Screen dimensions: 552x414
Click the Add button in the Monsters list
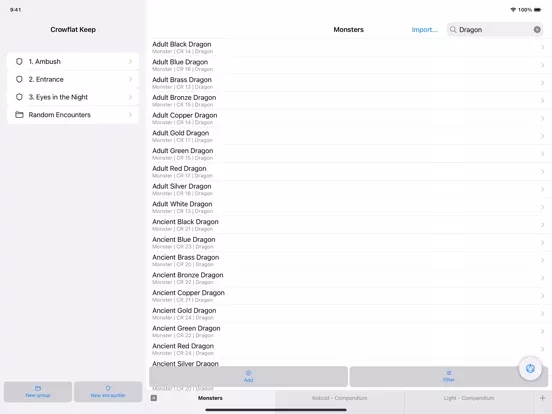point(249,376)
